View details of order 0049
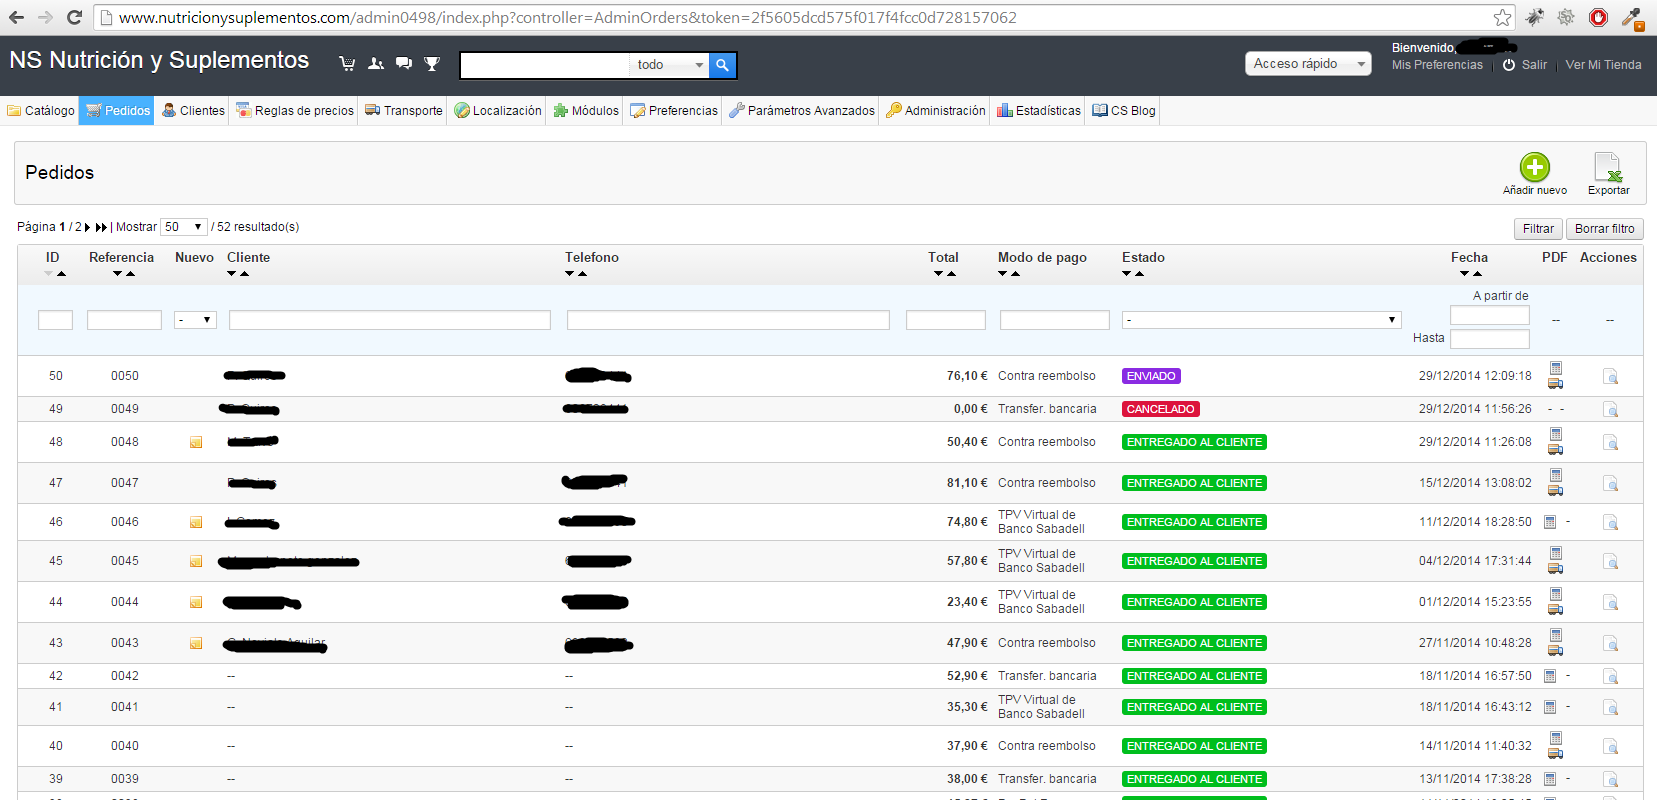The width and height of the screenshot is (1657, 800). (x=1610, y=409)
